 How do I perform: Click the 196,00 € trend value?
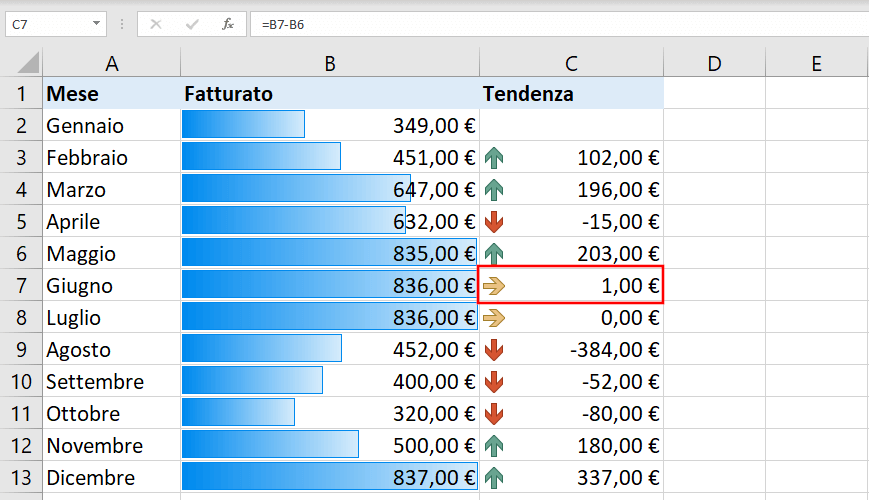click(x=618, y=190)
